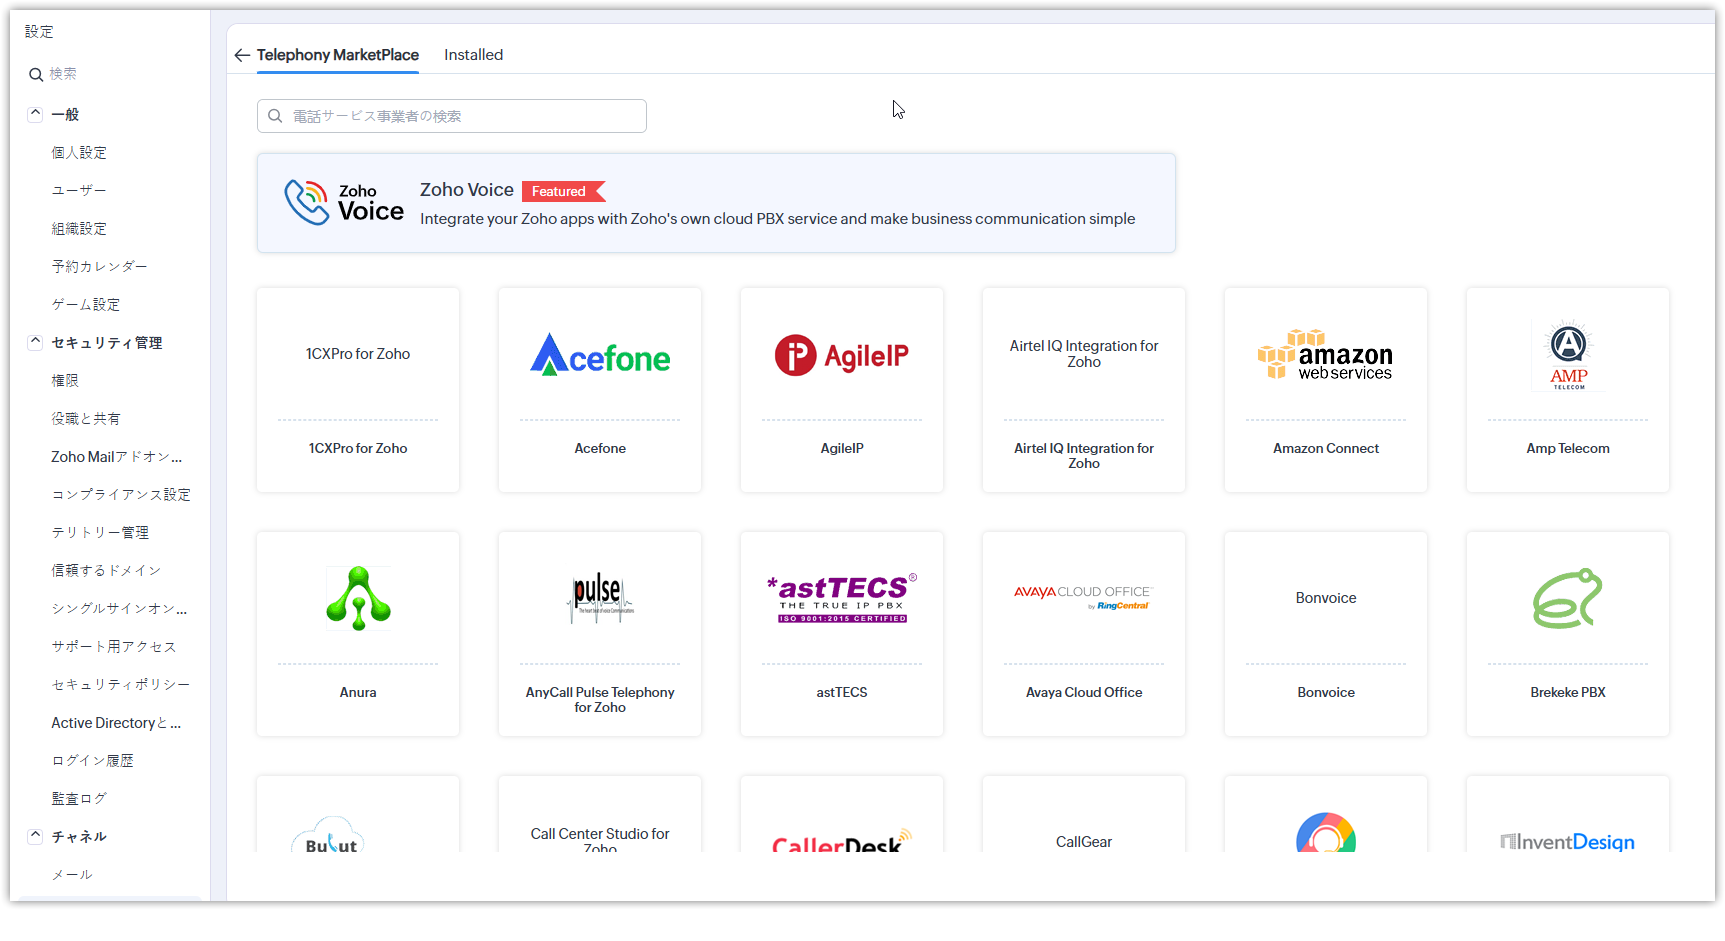Viewport: 1725px width, 941px height.
Task: Click the AMP Telecom logo
Action: (1568, 355)
